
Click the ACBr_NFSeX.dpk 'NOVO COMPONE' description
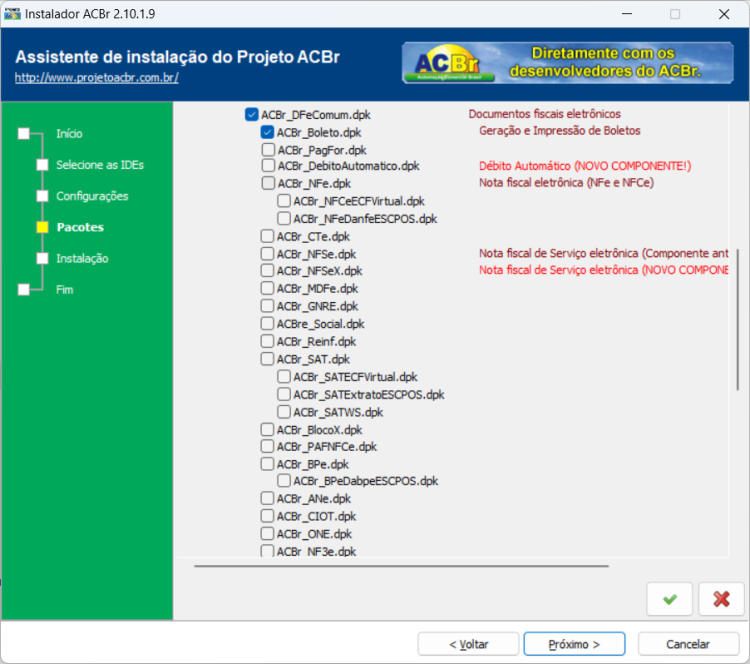pos(604,270)
